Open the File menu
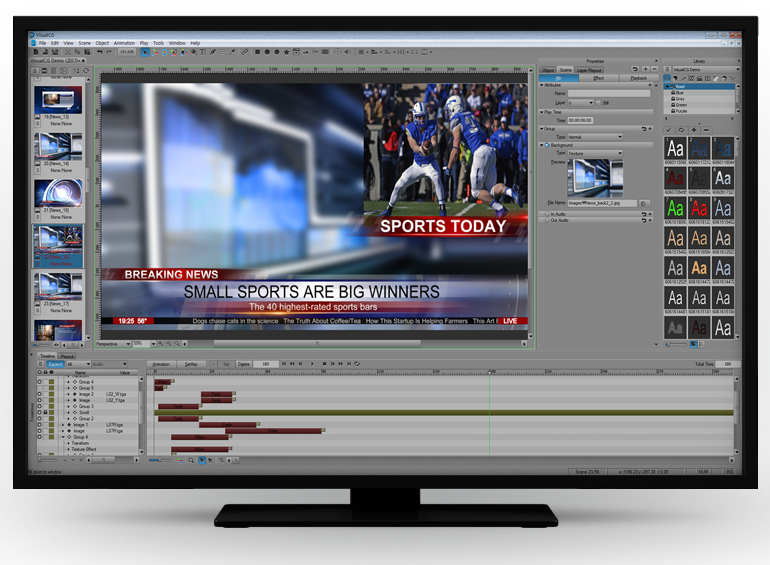 pos(42,43)
